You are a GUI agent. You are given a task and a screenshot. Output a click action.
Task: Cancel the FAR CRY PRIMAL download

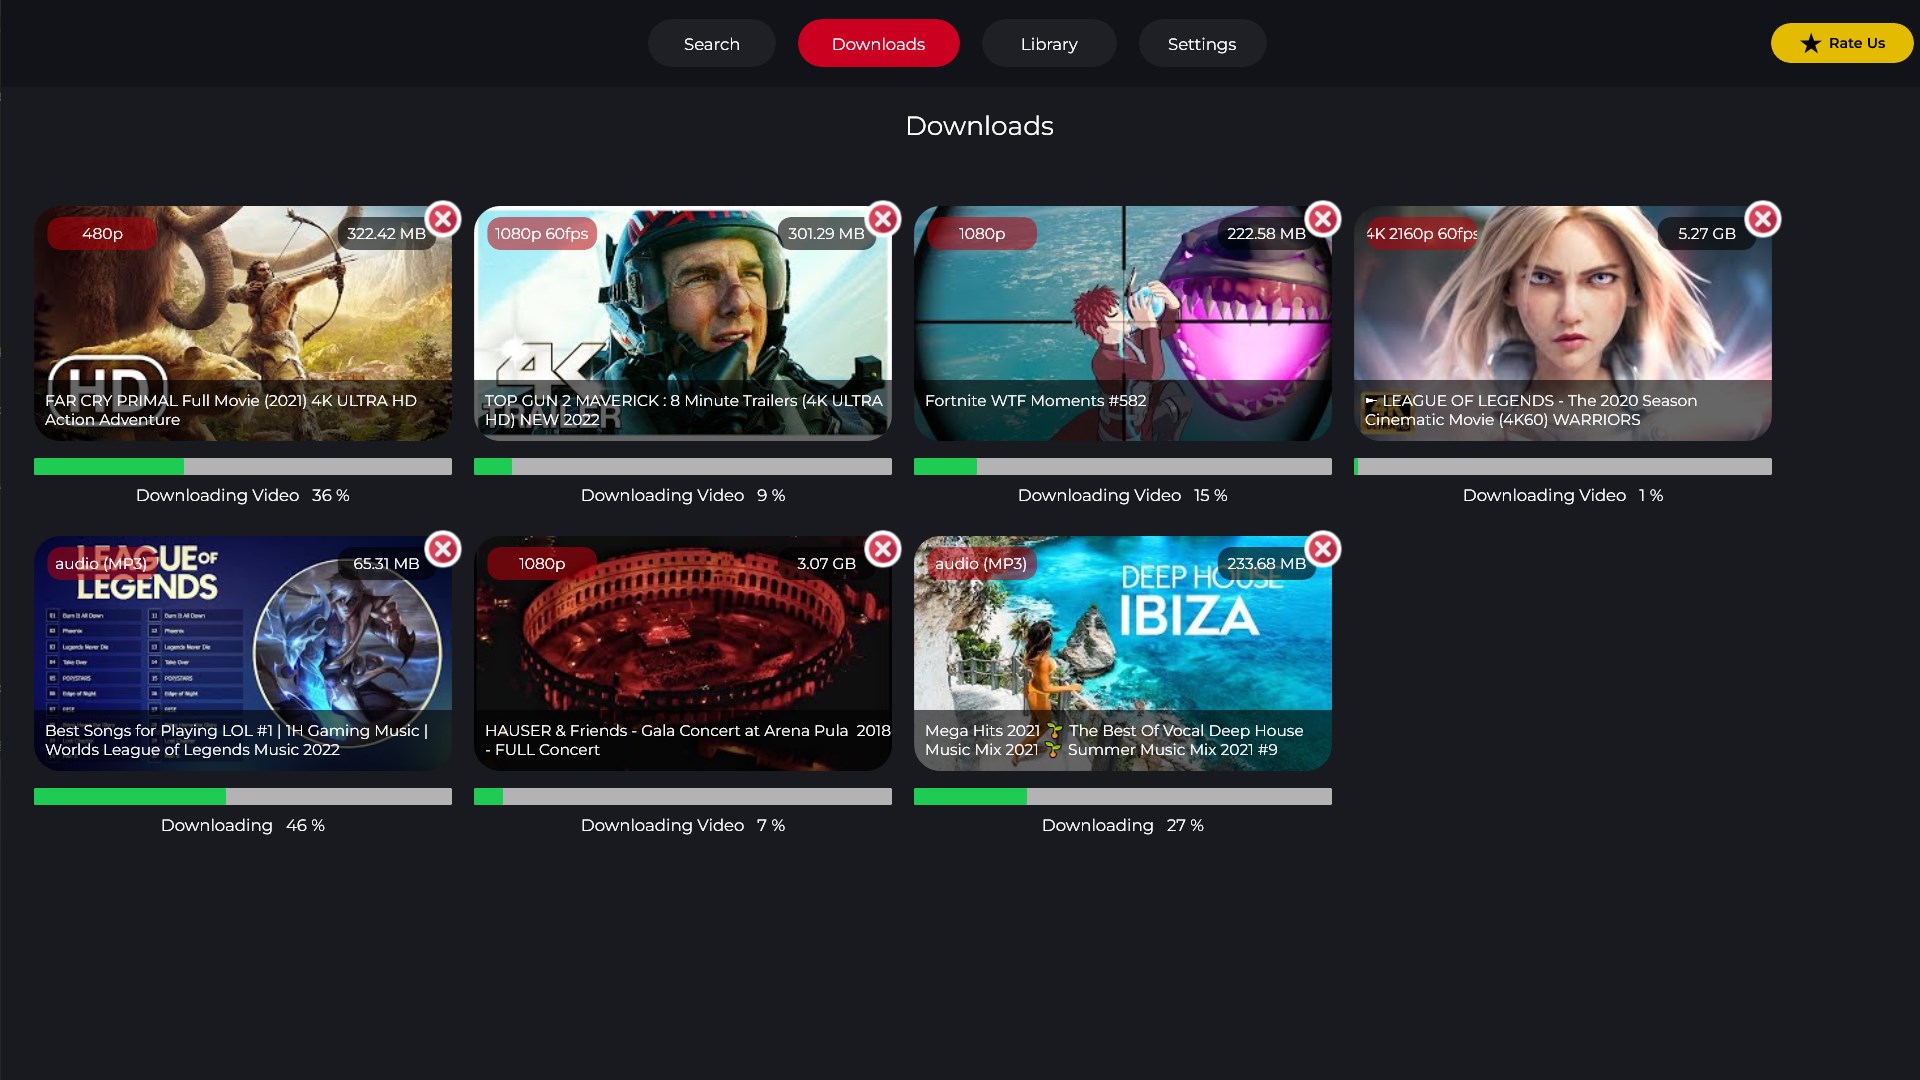click(443, 219)
